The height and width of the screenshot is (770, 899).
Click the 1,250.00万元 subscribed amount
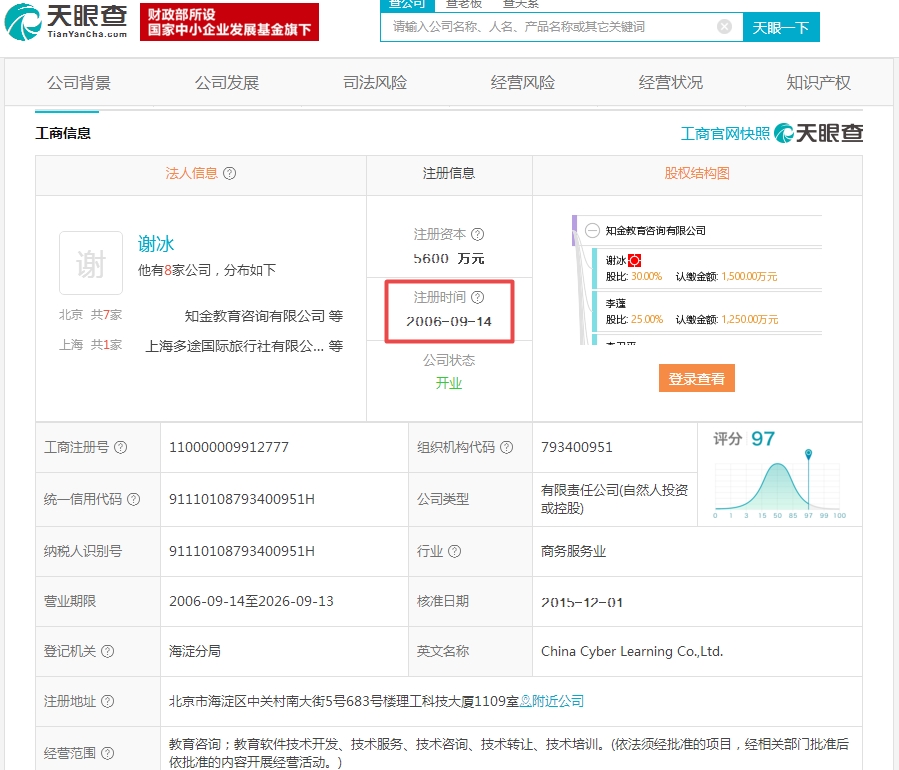coord(749,319)
